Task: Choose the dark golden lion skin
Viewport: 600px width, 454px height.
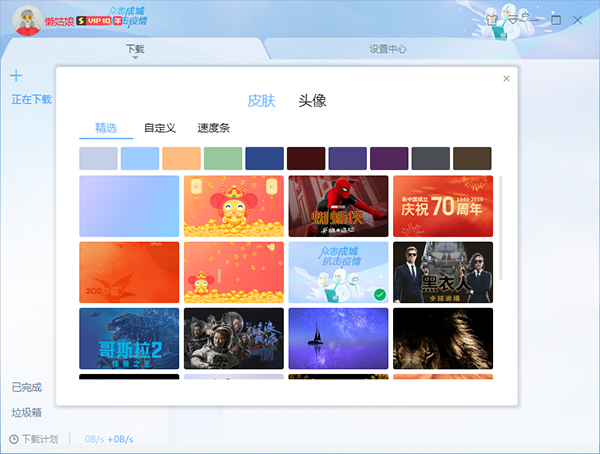Action: [443, 338]
